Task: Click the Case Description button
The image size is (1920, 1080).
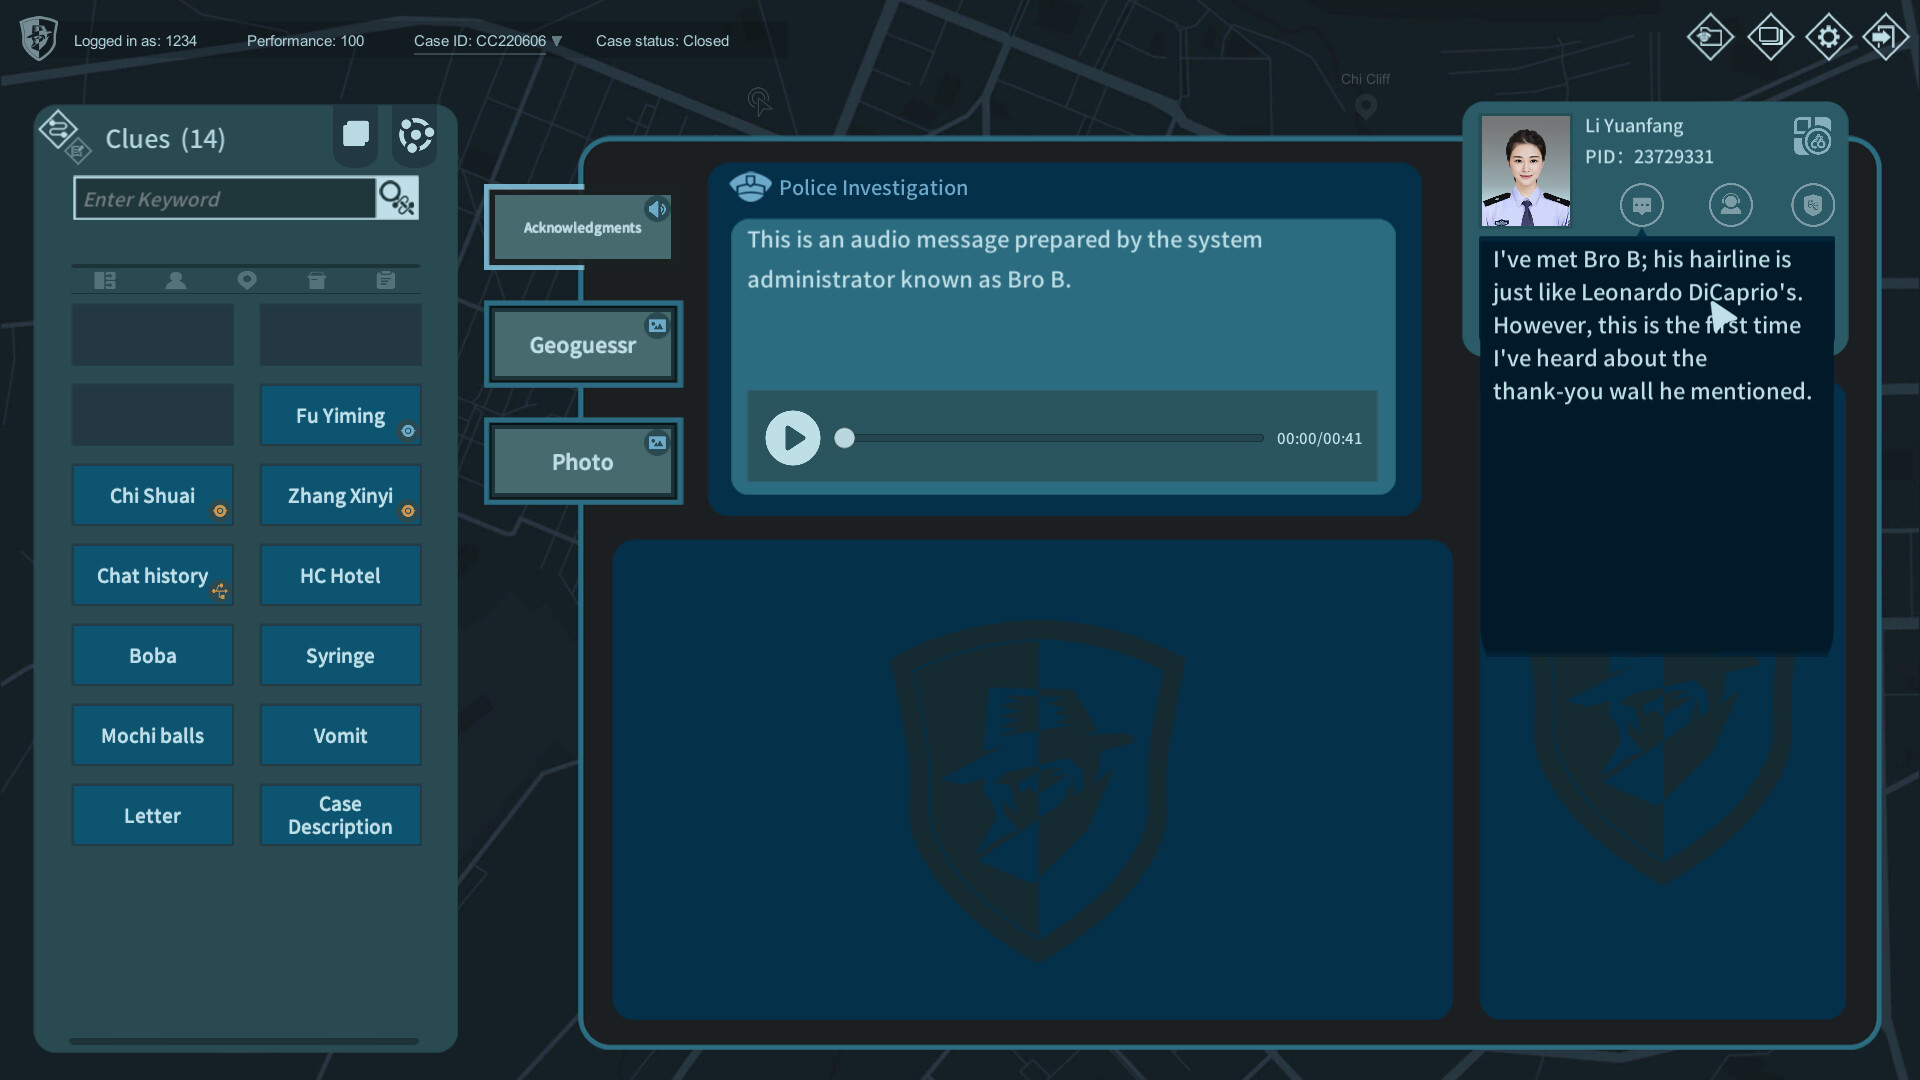Action: pos(340,814)
